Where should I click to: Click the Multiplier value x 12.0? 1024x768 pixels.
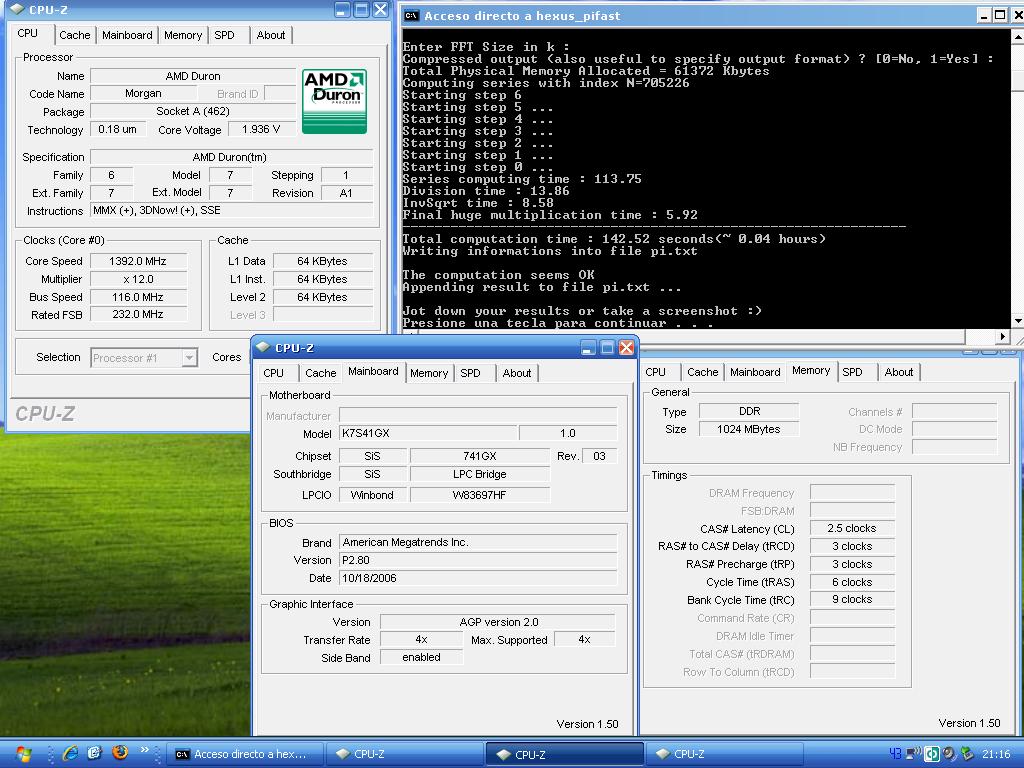click(x=138, y=279)
